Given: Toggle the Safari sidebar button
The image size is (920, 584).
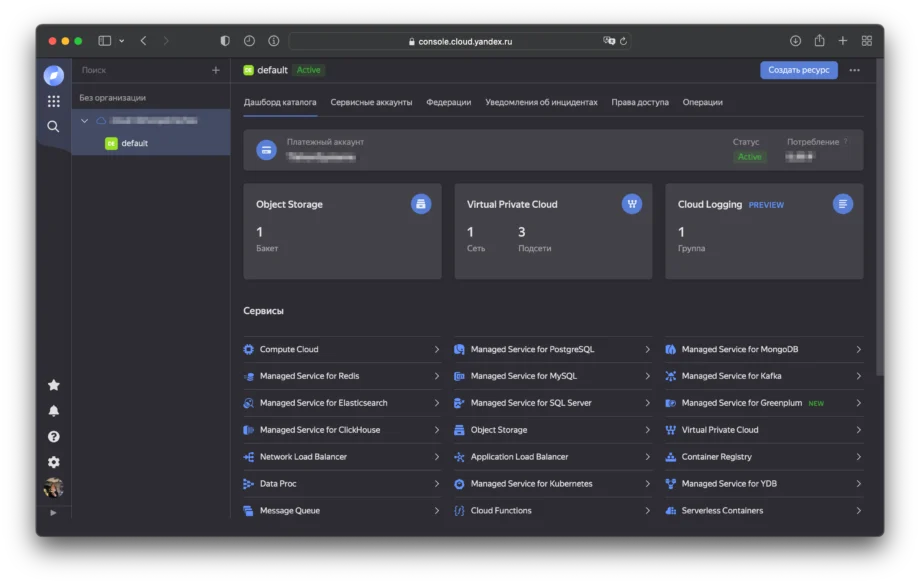Looking at the screenshot, I should [x=104, y=40].
